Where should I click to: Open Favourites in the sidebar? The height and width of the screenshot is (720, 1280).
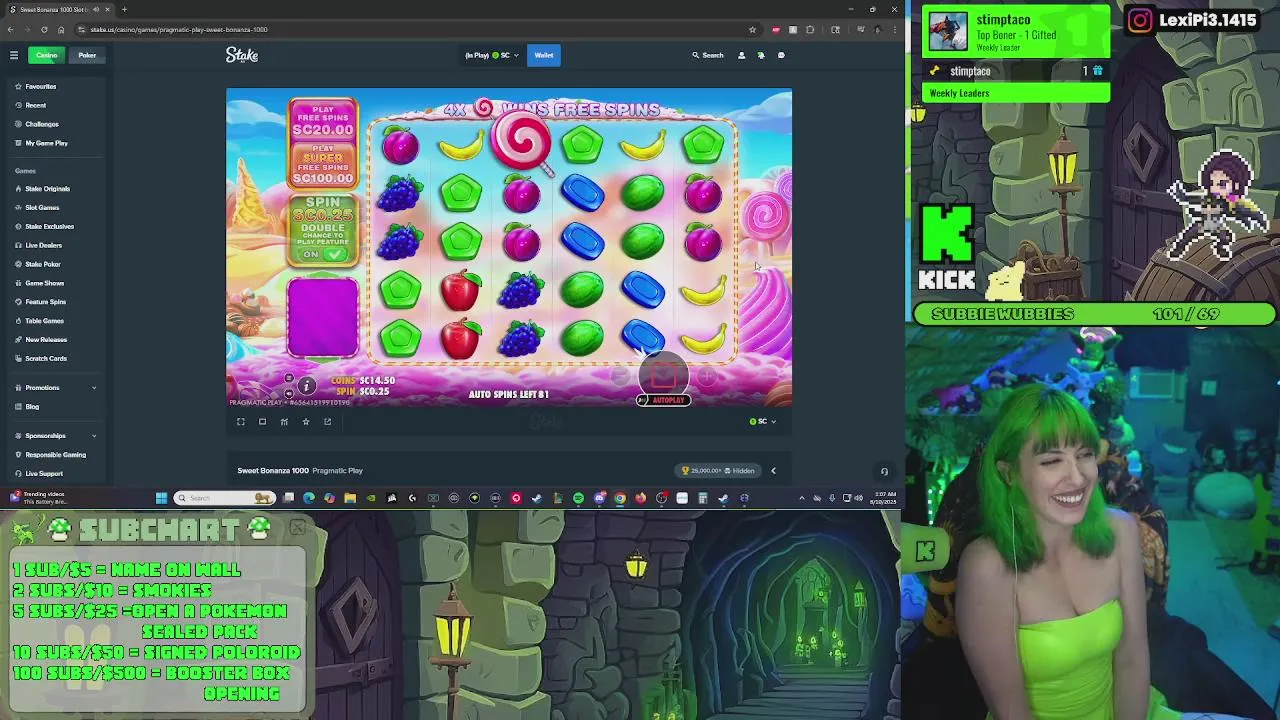click(x=41, y=87)
